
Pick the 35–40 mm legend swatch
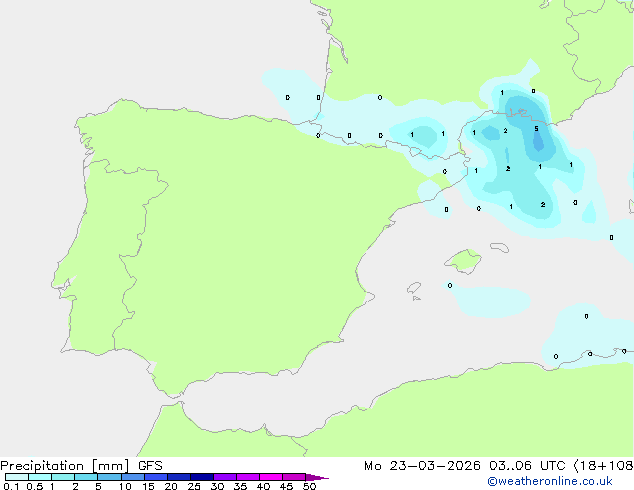coord(248,477)
